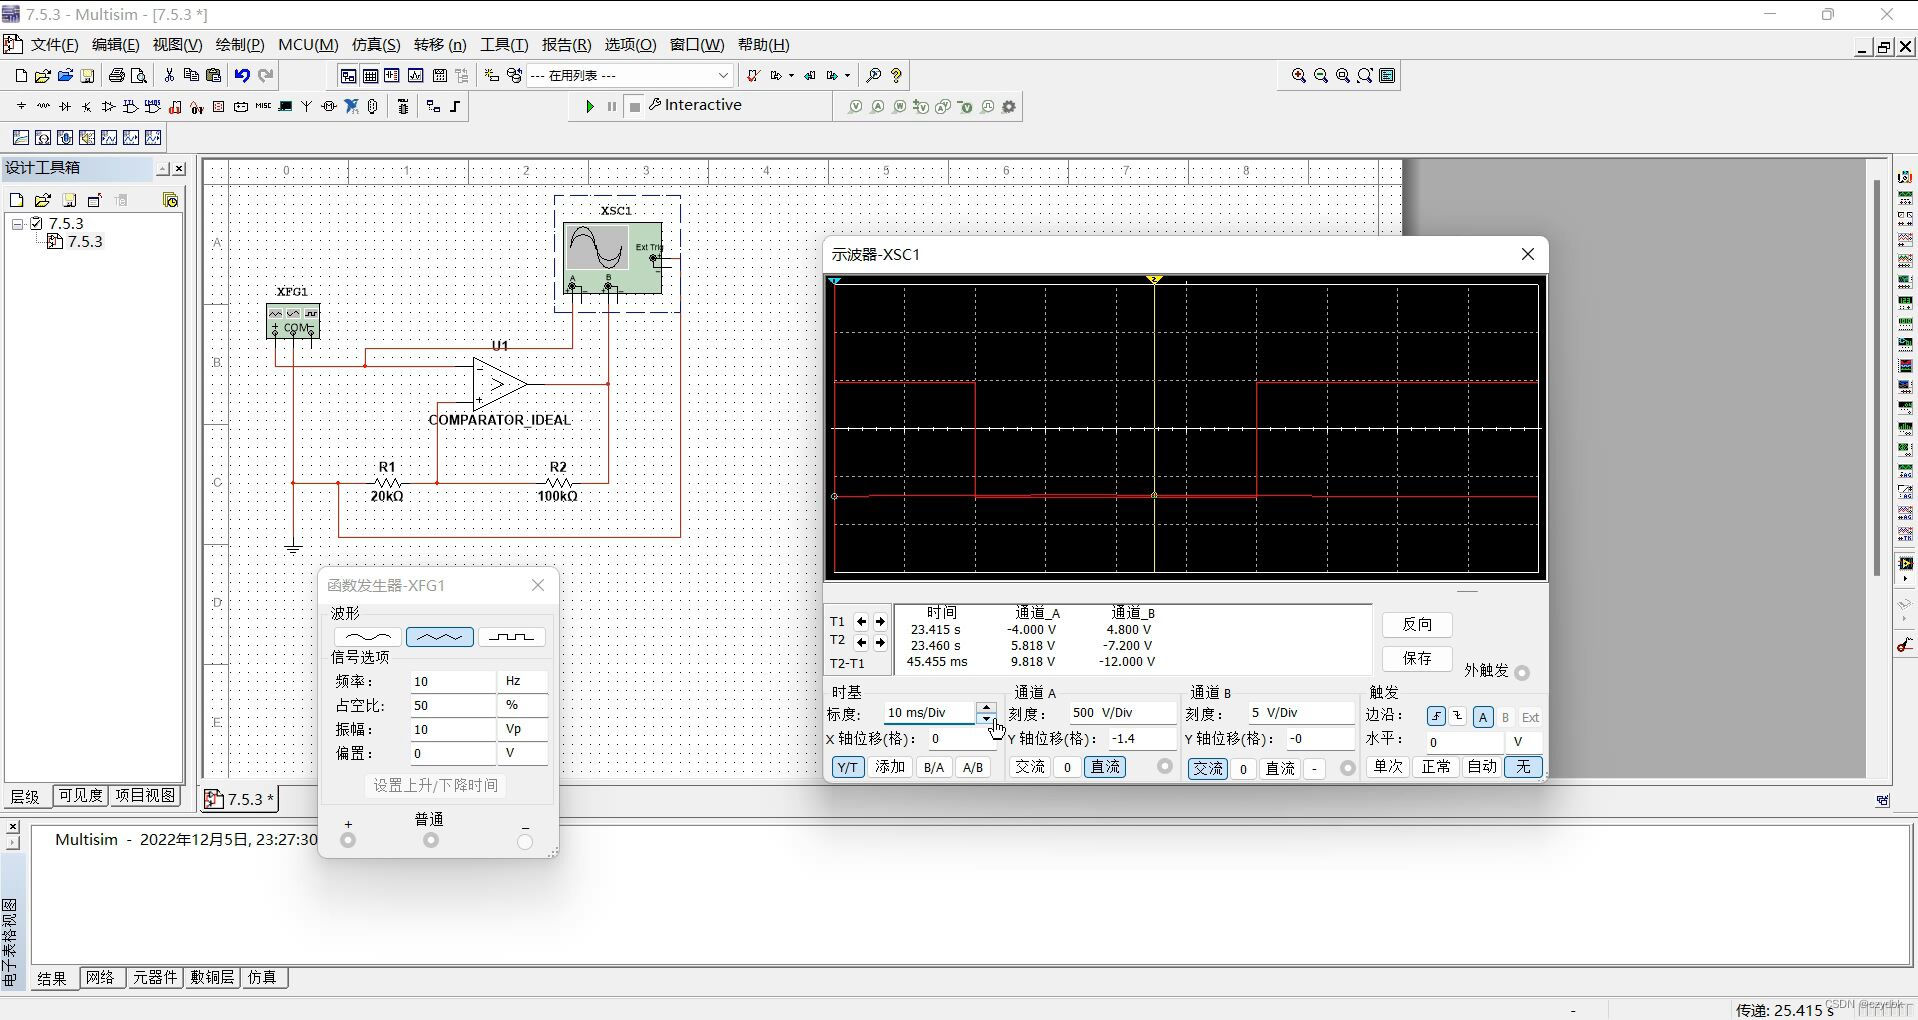Click the 反向 button in the oscilloscope
The width and height of the screenshot is (1918, 1020).
tap(1417, 624)
